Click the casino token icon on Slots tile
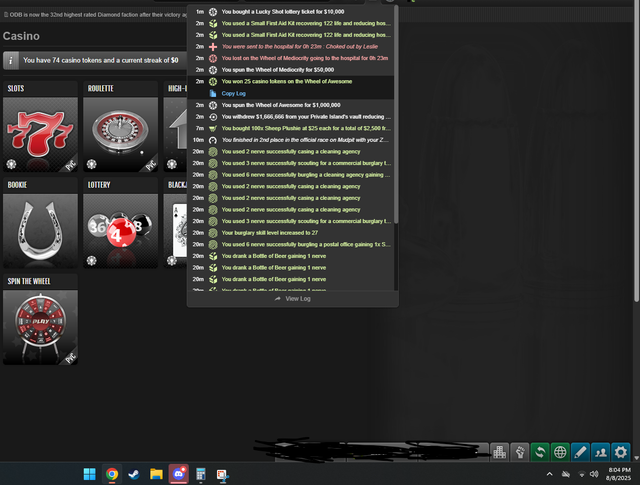Image resolution: width=640 pixels, height=485 pixels. coord(11,164)
